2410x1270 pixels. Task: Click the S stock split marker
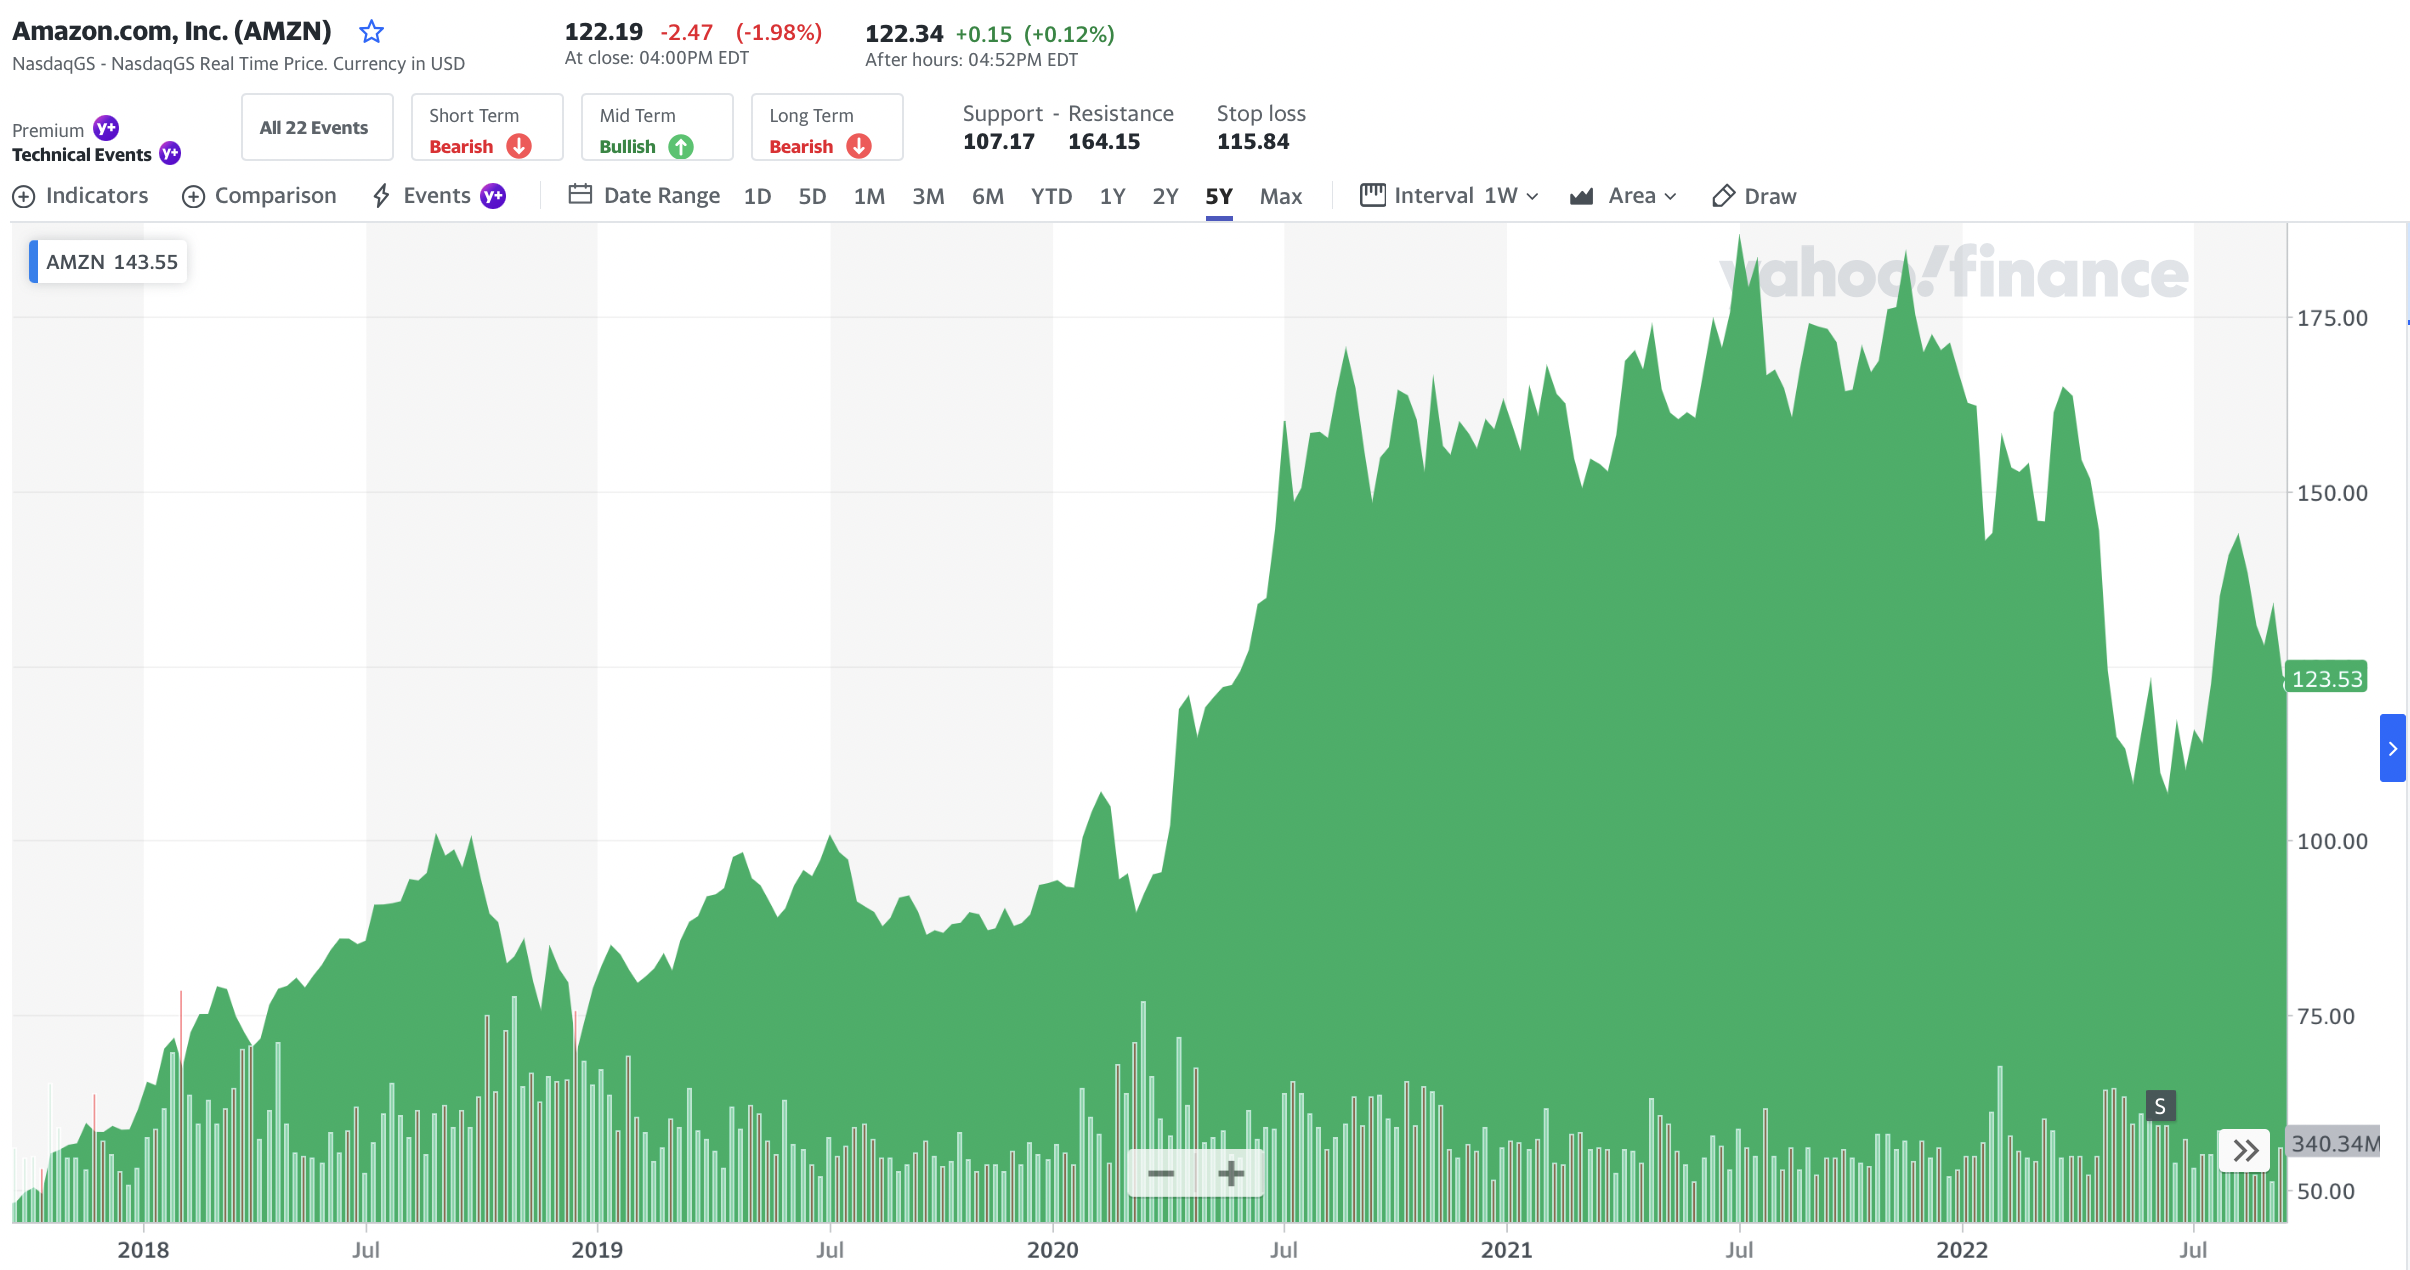(x=2160, y=1106)
